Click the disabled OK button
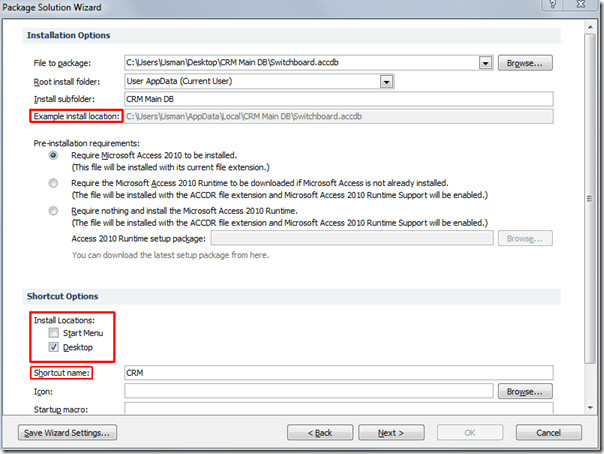 click(x=470, y=432)
